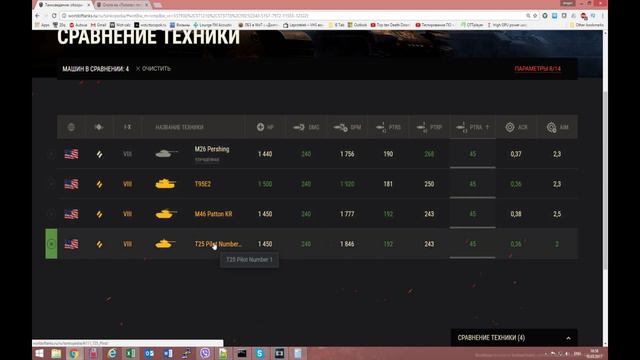Open ПАРАМЕТРЫ 8/14 parameter settings
The width and height of the screenshot is (640, 360).
[x=538, y=69]
